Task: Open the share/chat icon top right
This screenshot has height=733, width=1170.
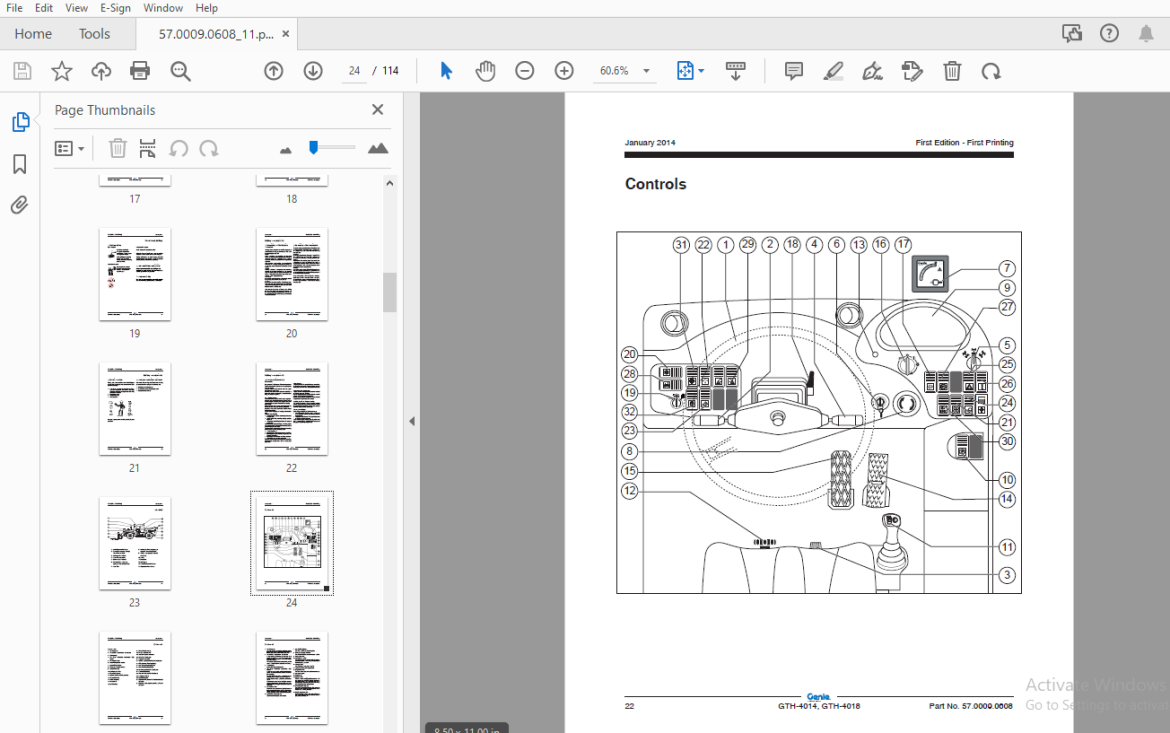Action: pos(1072,33)
